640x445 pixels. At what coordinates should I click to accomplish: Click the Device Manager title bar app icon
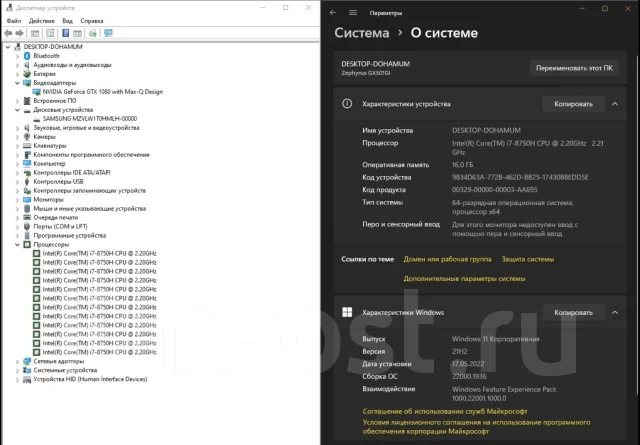pyautogui.click(x=10, y=8)
